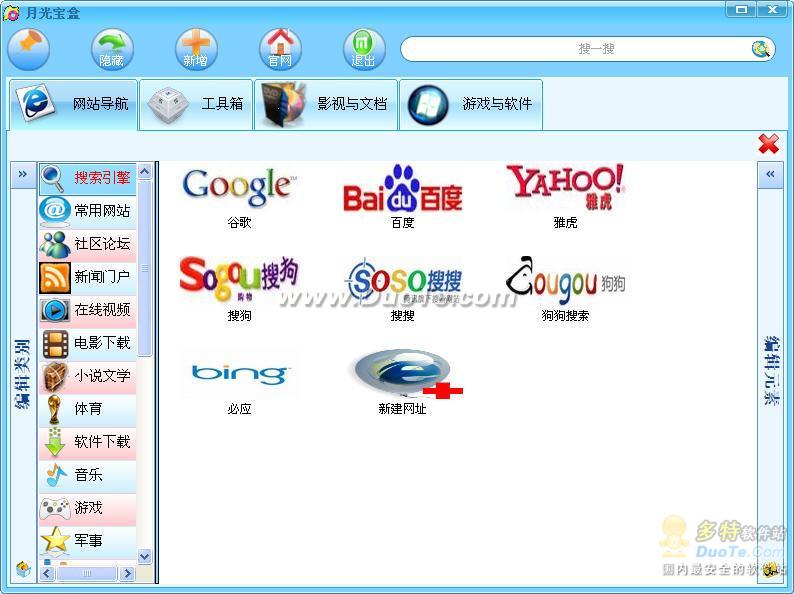Switch to the 影视与文档 tab
The height and width of the screenshot is (594, 794).
[x=326, y=104]
